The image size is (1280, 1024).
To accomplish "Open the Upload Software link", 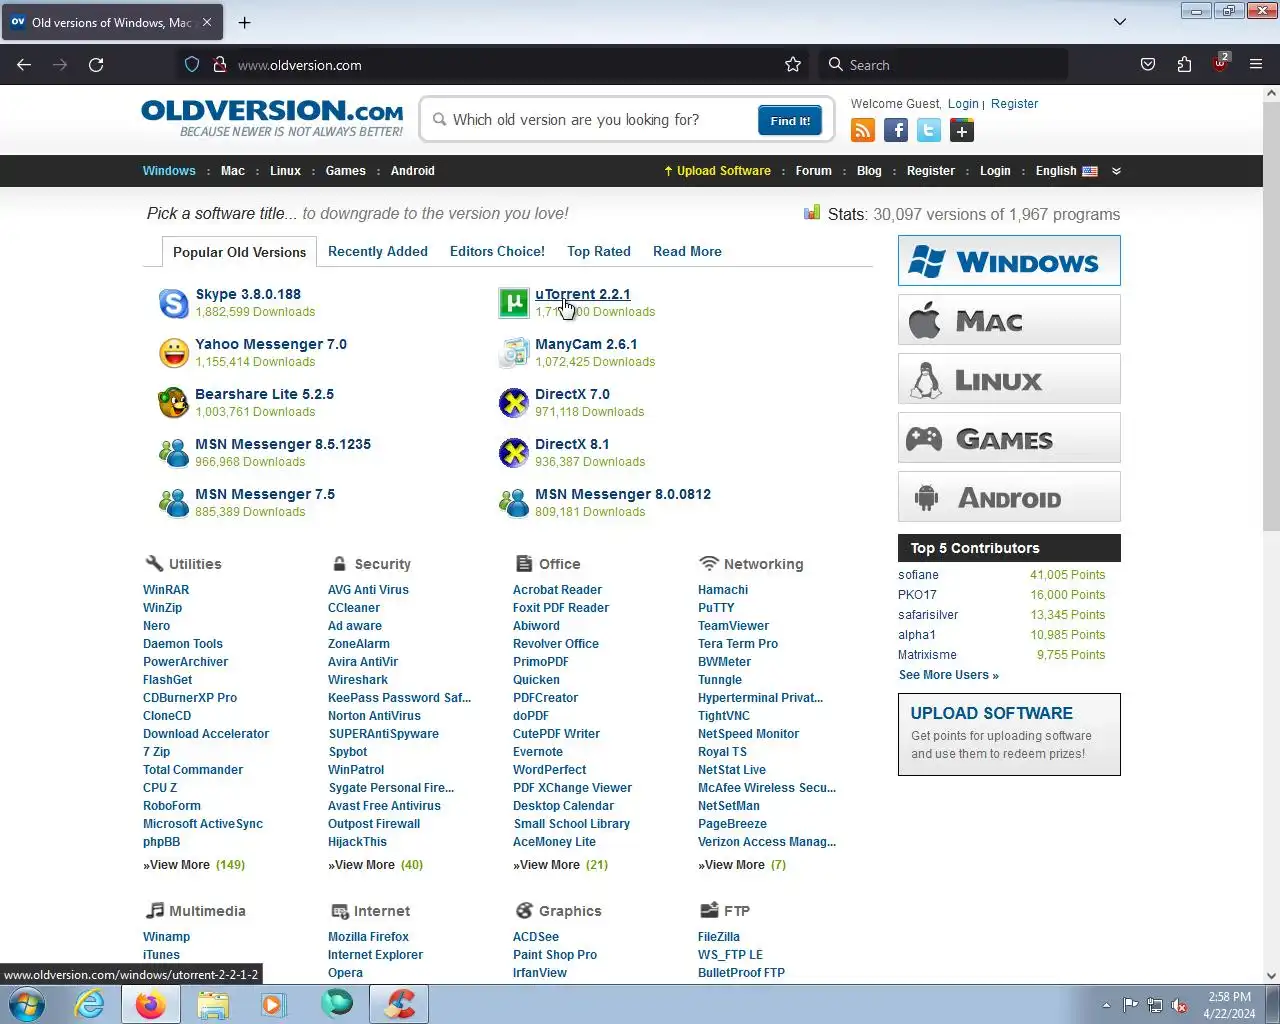I will pyautogui.click(x=717, y=171).
